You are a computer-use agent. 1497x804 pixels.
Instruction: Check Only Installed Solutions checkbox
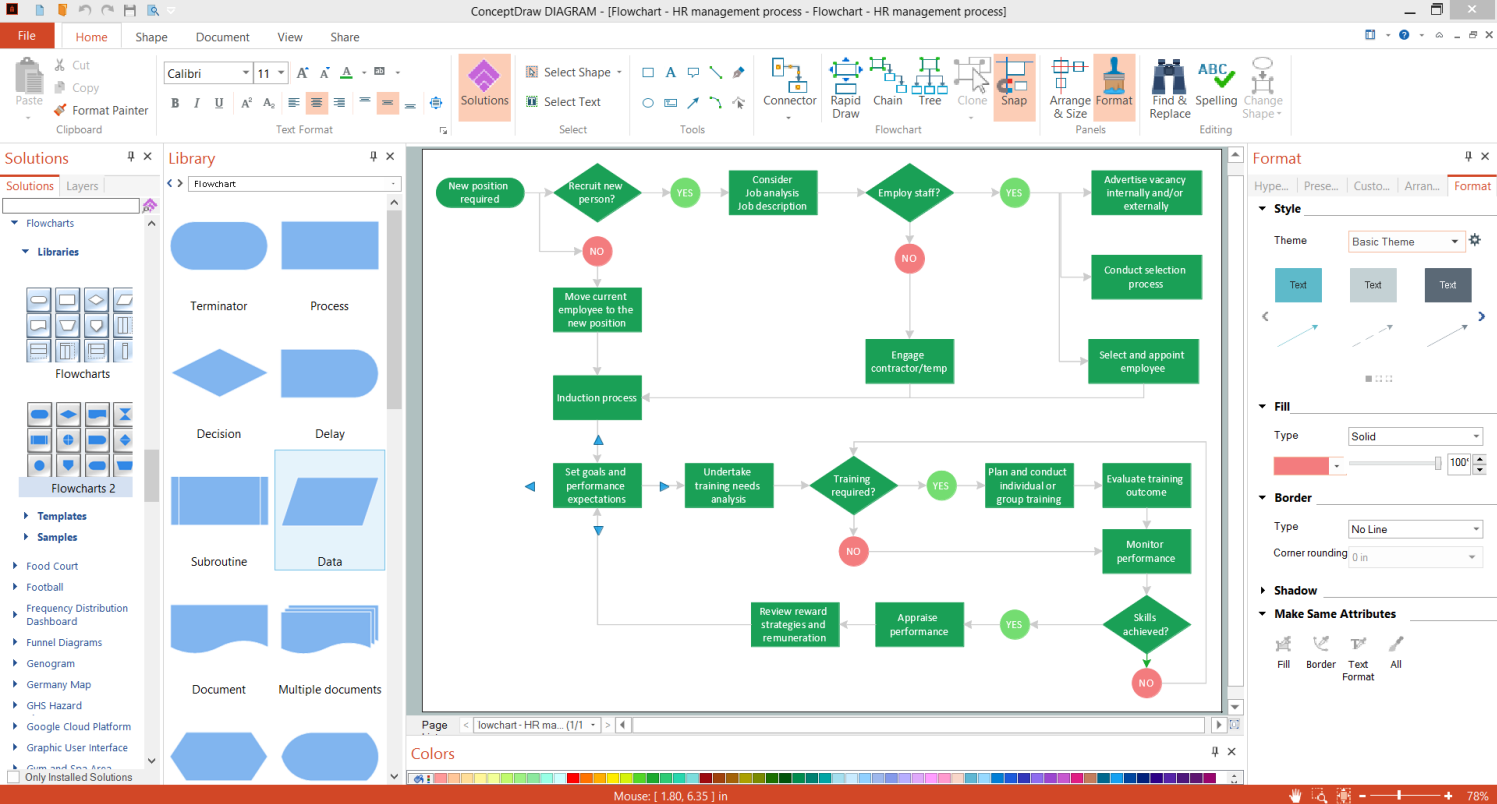[x=13, y=777]
